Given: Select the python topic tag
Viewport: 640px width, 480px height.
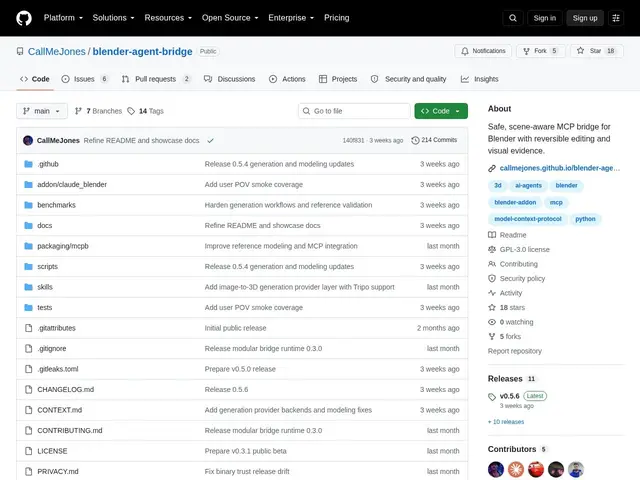Looking at the screenshot, I should pyautogui.click(x=585, y=219).
